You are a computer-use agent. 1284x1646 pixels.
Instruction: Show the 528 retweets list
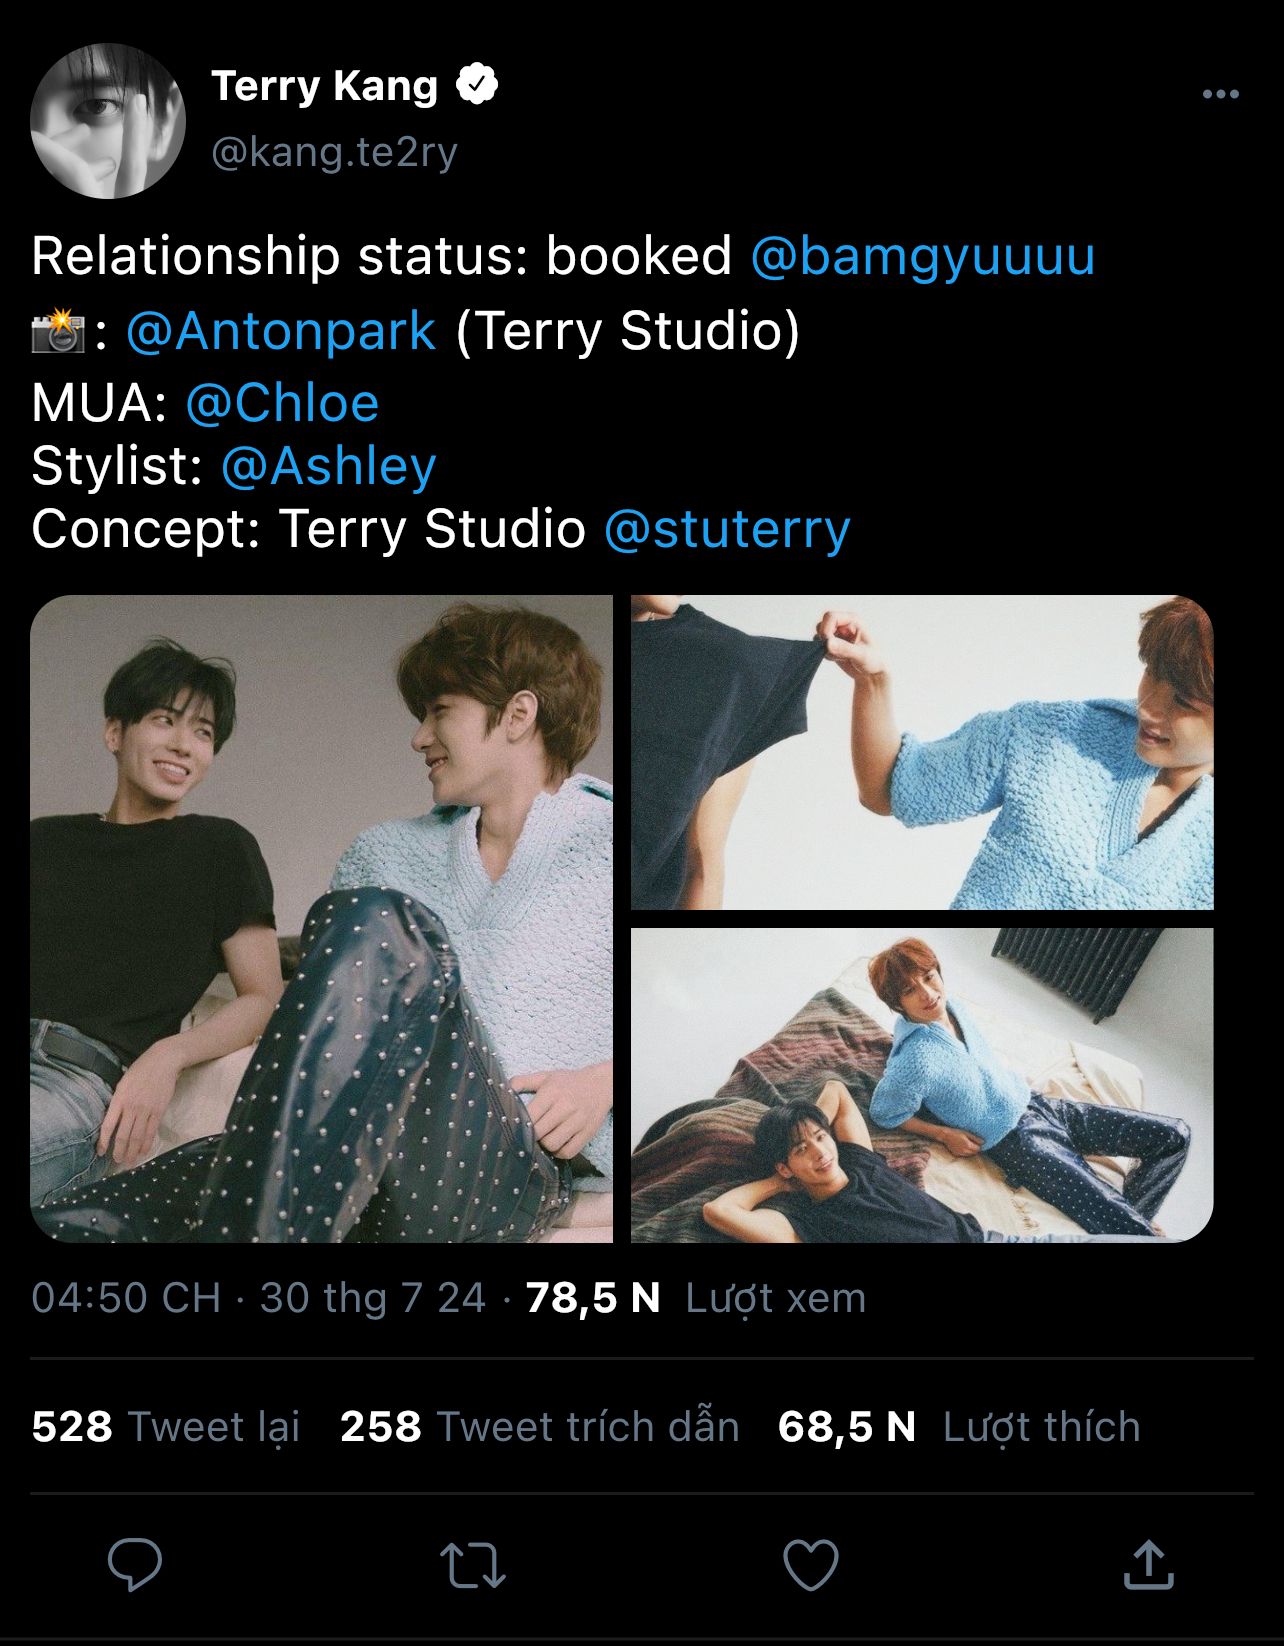(166, 1427)
